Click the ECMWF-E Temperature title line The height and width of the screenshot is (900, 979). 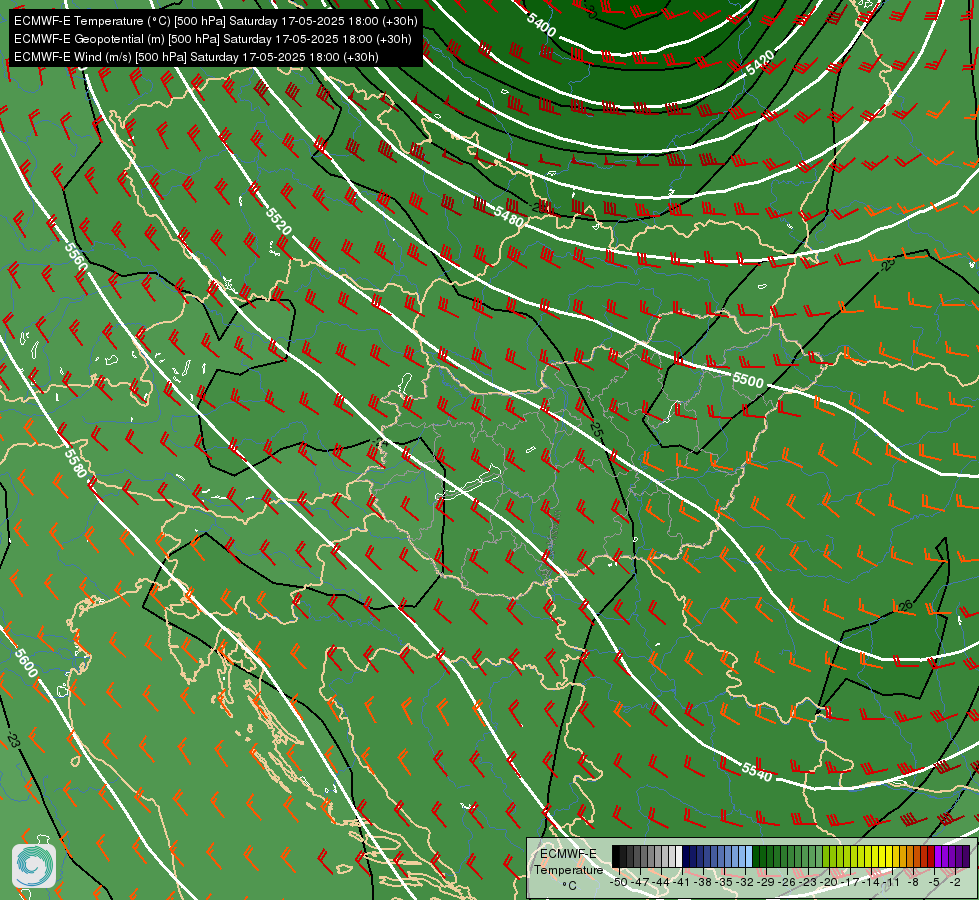tap(215, 21)
